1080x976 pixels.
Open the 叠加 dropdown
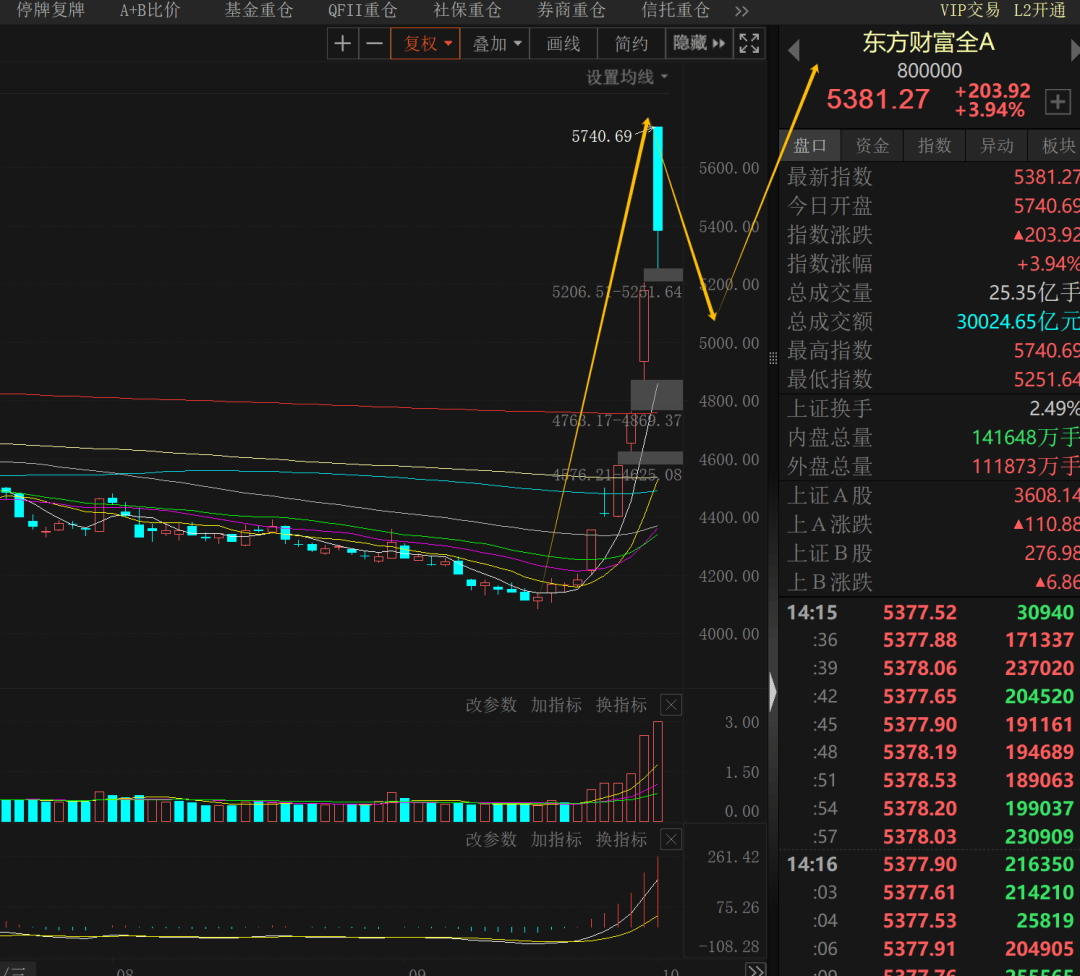pos(495,43)
